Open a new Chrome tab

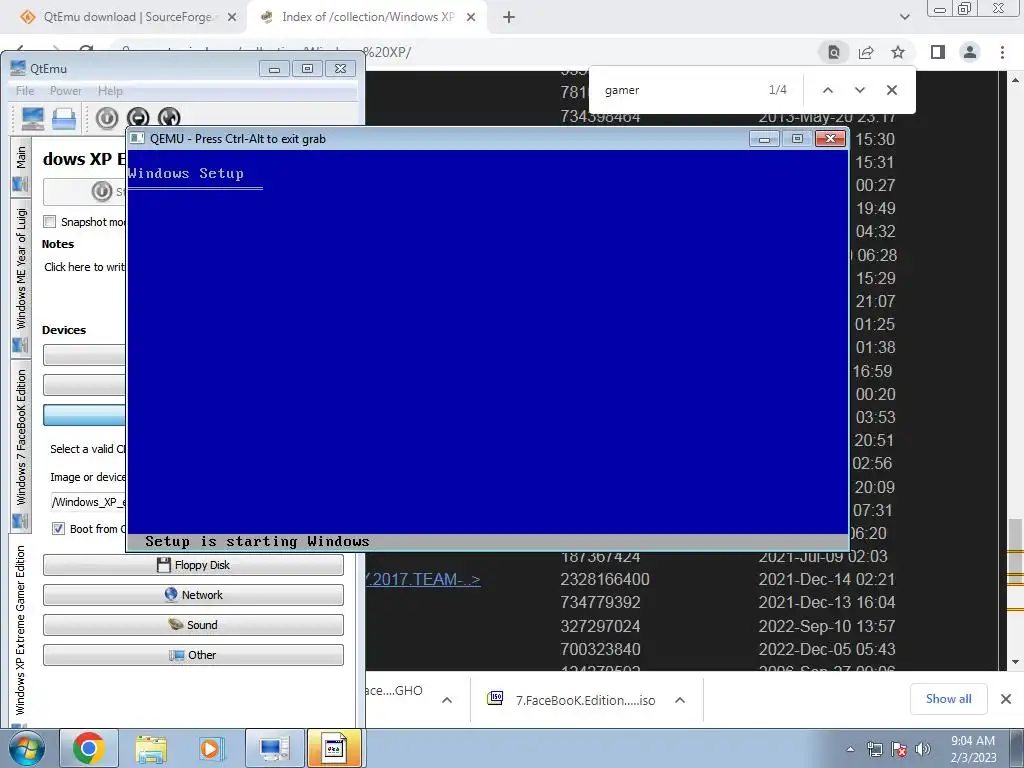click(x=509, y=18)
